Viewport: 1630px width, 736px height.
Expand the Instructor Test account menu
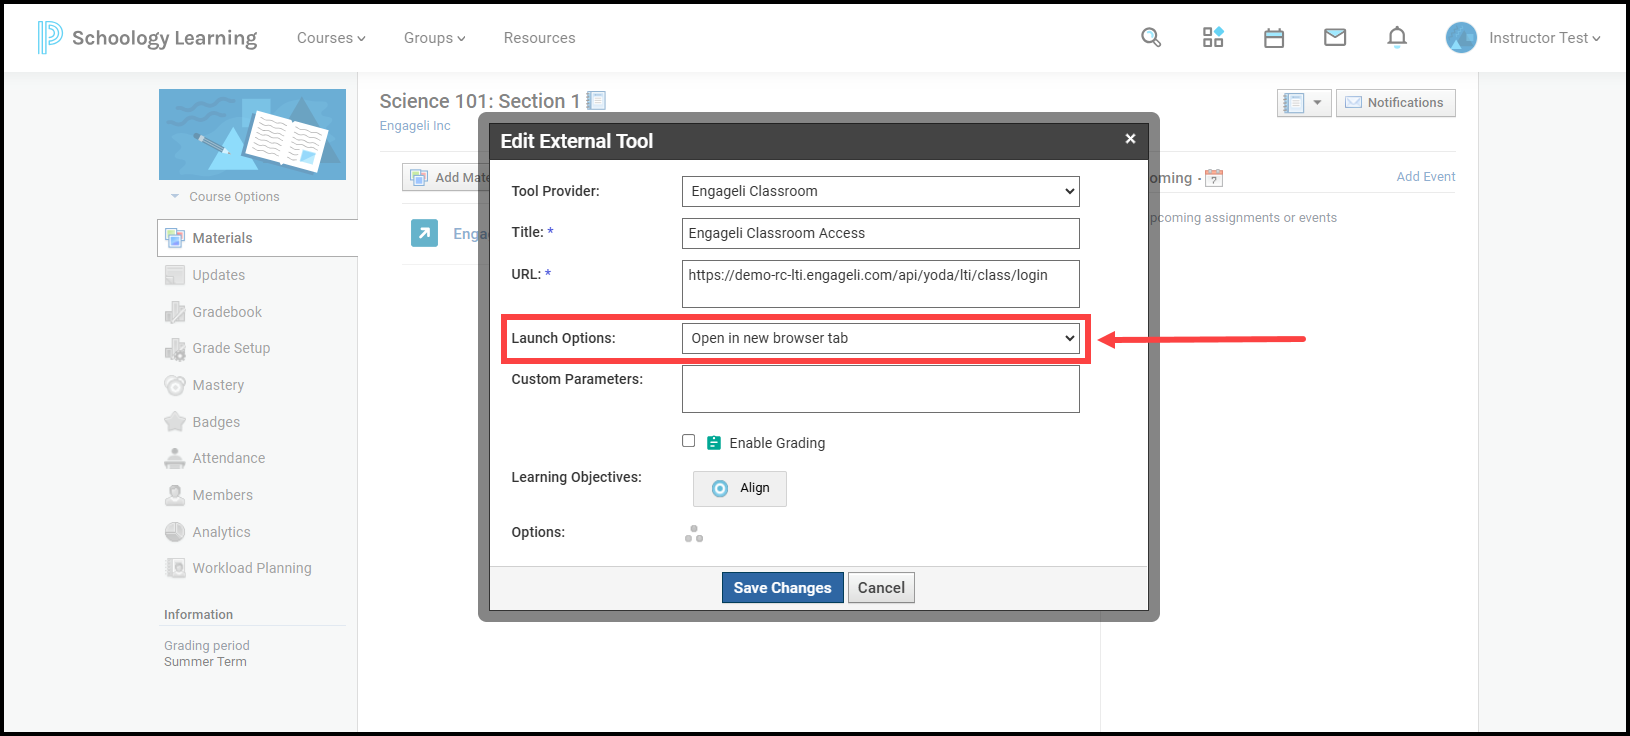[1545, 38]
